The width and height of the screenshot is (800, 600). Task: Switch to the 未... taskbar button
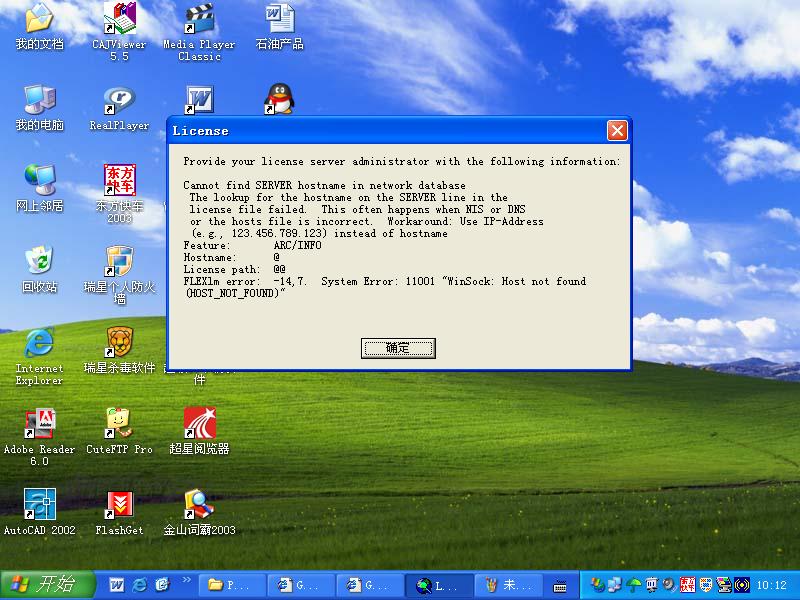coord(508,585)
